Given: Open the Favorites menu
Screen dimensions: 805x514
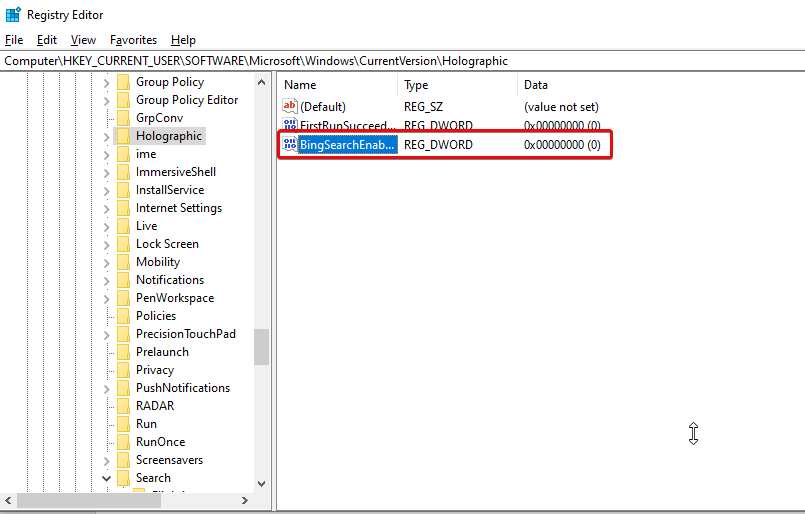Looking at the screenshot, I should coord(133,40).
